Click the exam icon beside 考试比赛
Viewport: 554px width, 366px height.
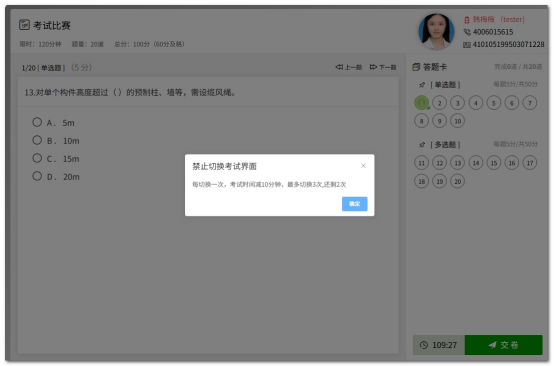click(24, 25)
